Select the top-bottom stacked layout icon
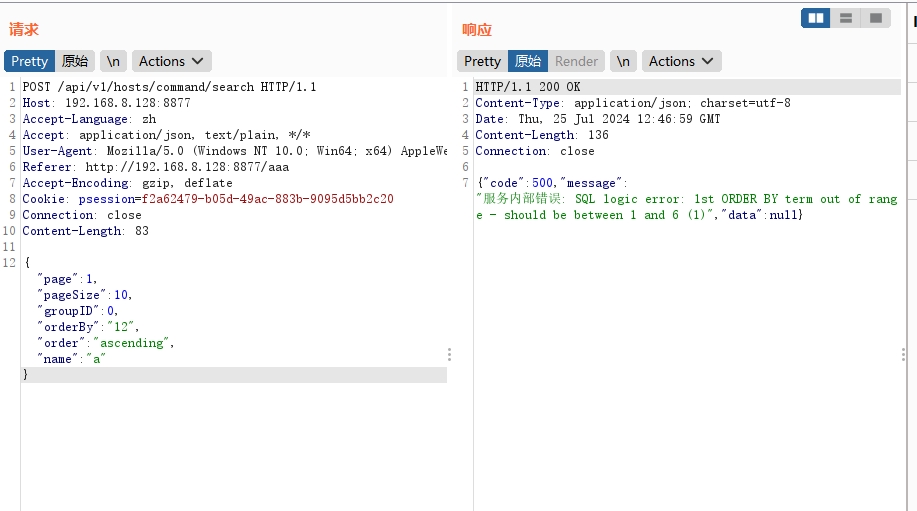Screen dimensions: 917x511 point(846,18)
